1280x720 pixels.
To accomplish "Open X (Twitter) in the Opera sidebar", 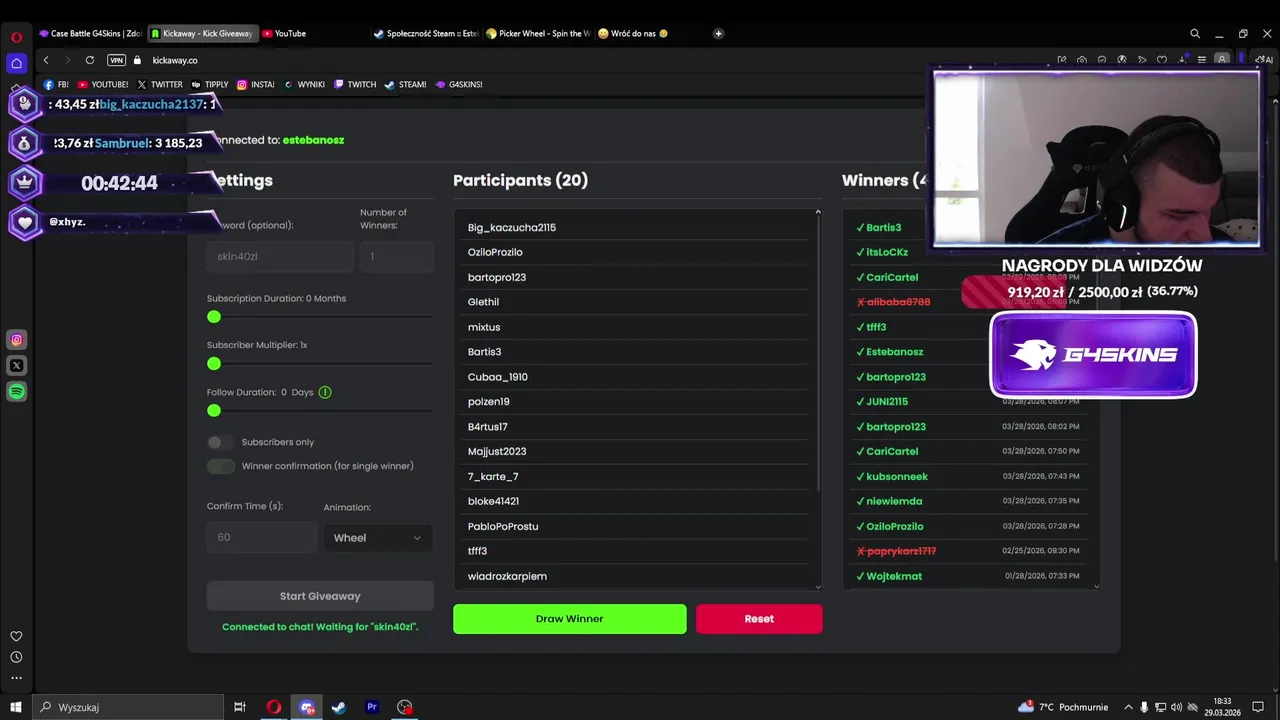I will (16, 366).
